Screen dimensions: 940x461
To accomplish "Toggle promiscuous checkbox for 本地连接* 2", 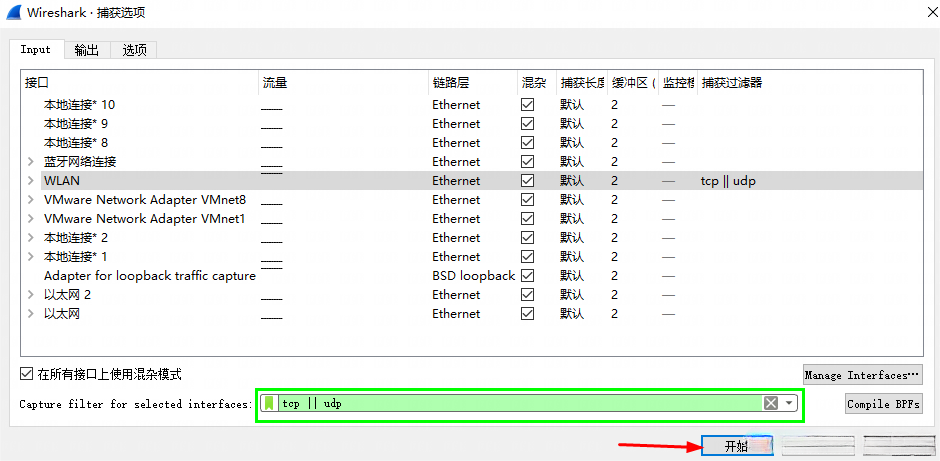I will point(528,238).
